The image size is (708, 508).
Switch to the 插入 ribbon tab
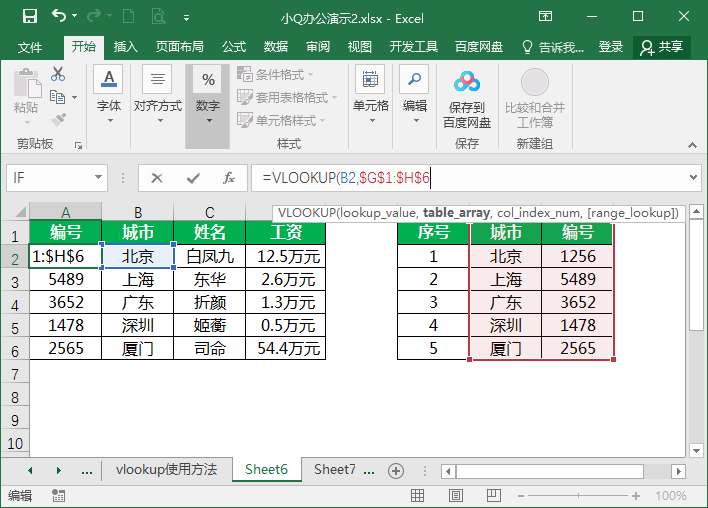click(x=126, y=47)
